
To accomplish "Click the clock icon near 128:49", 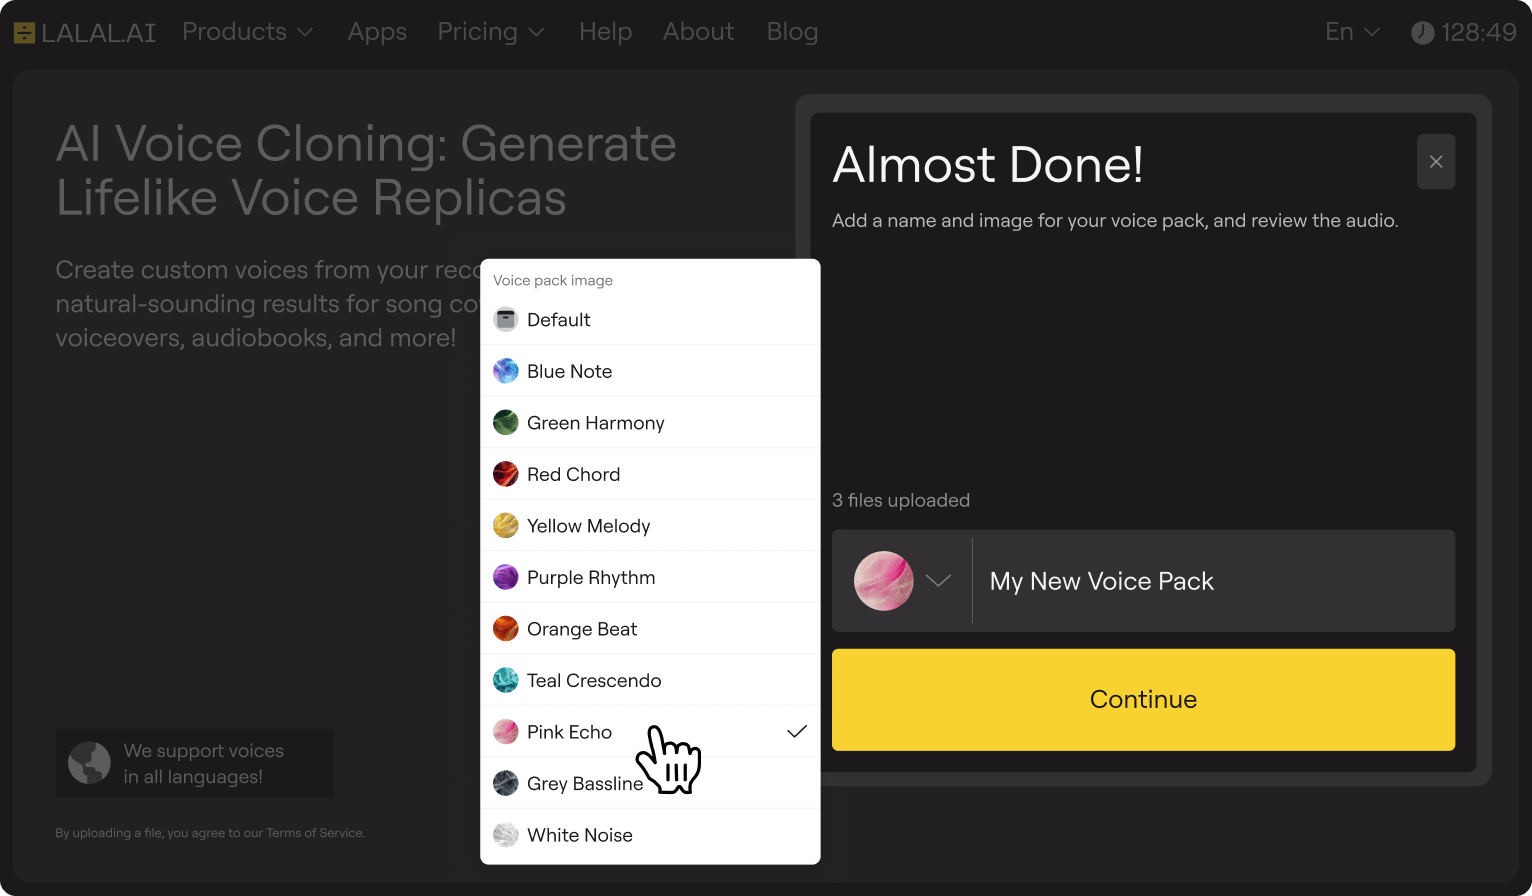I will click(1424, 32).
